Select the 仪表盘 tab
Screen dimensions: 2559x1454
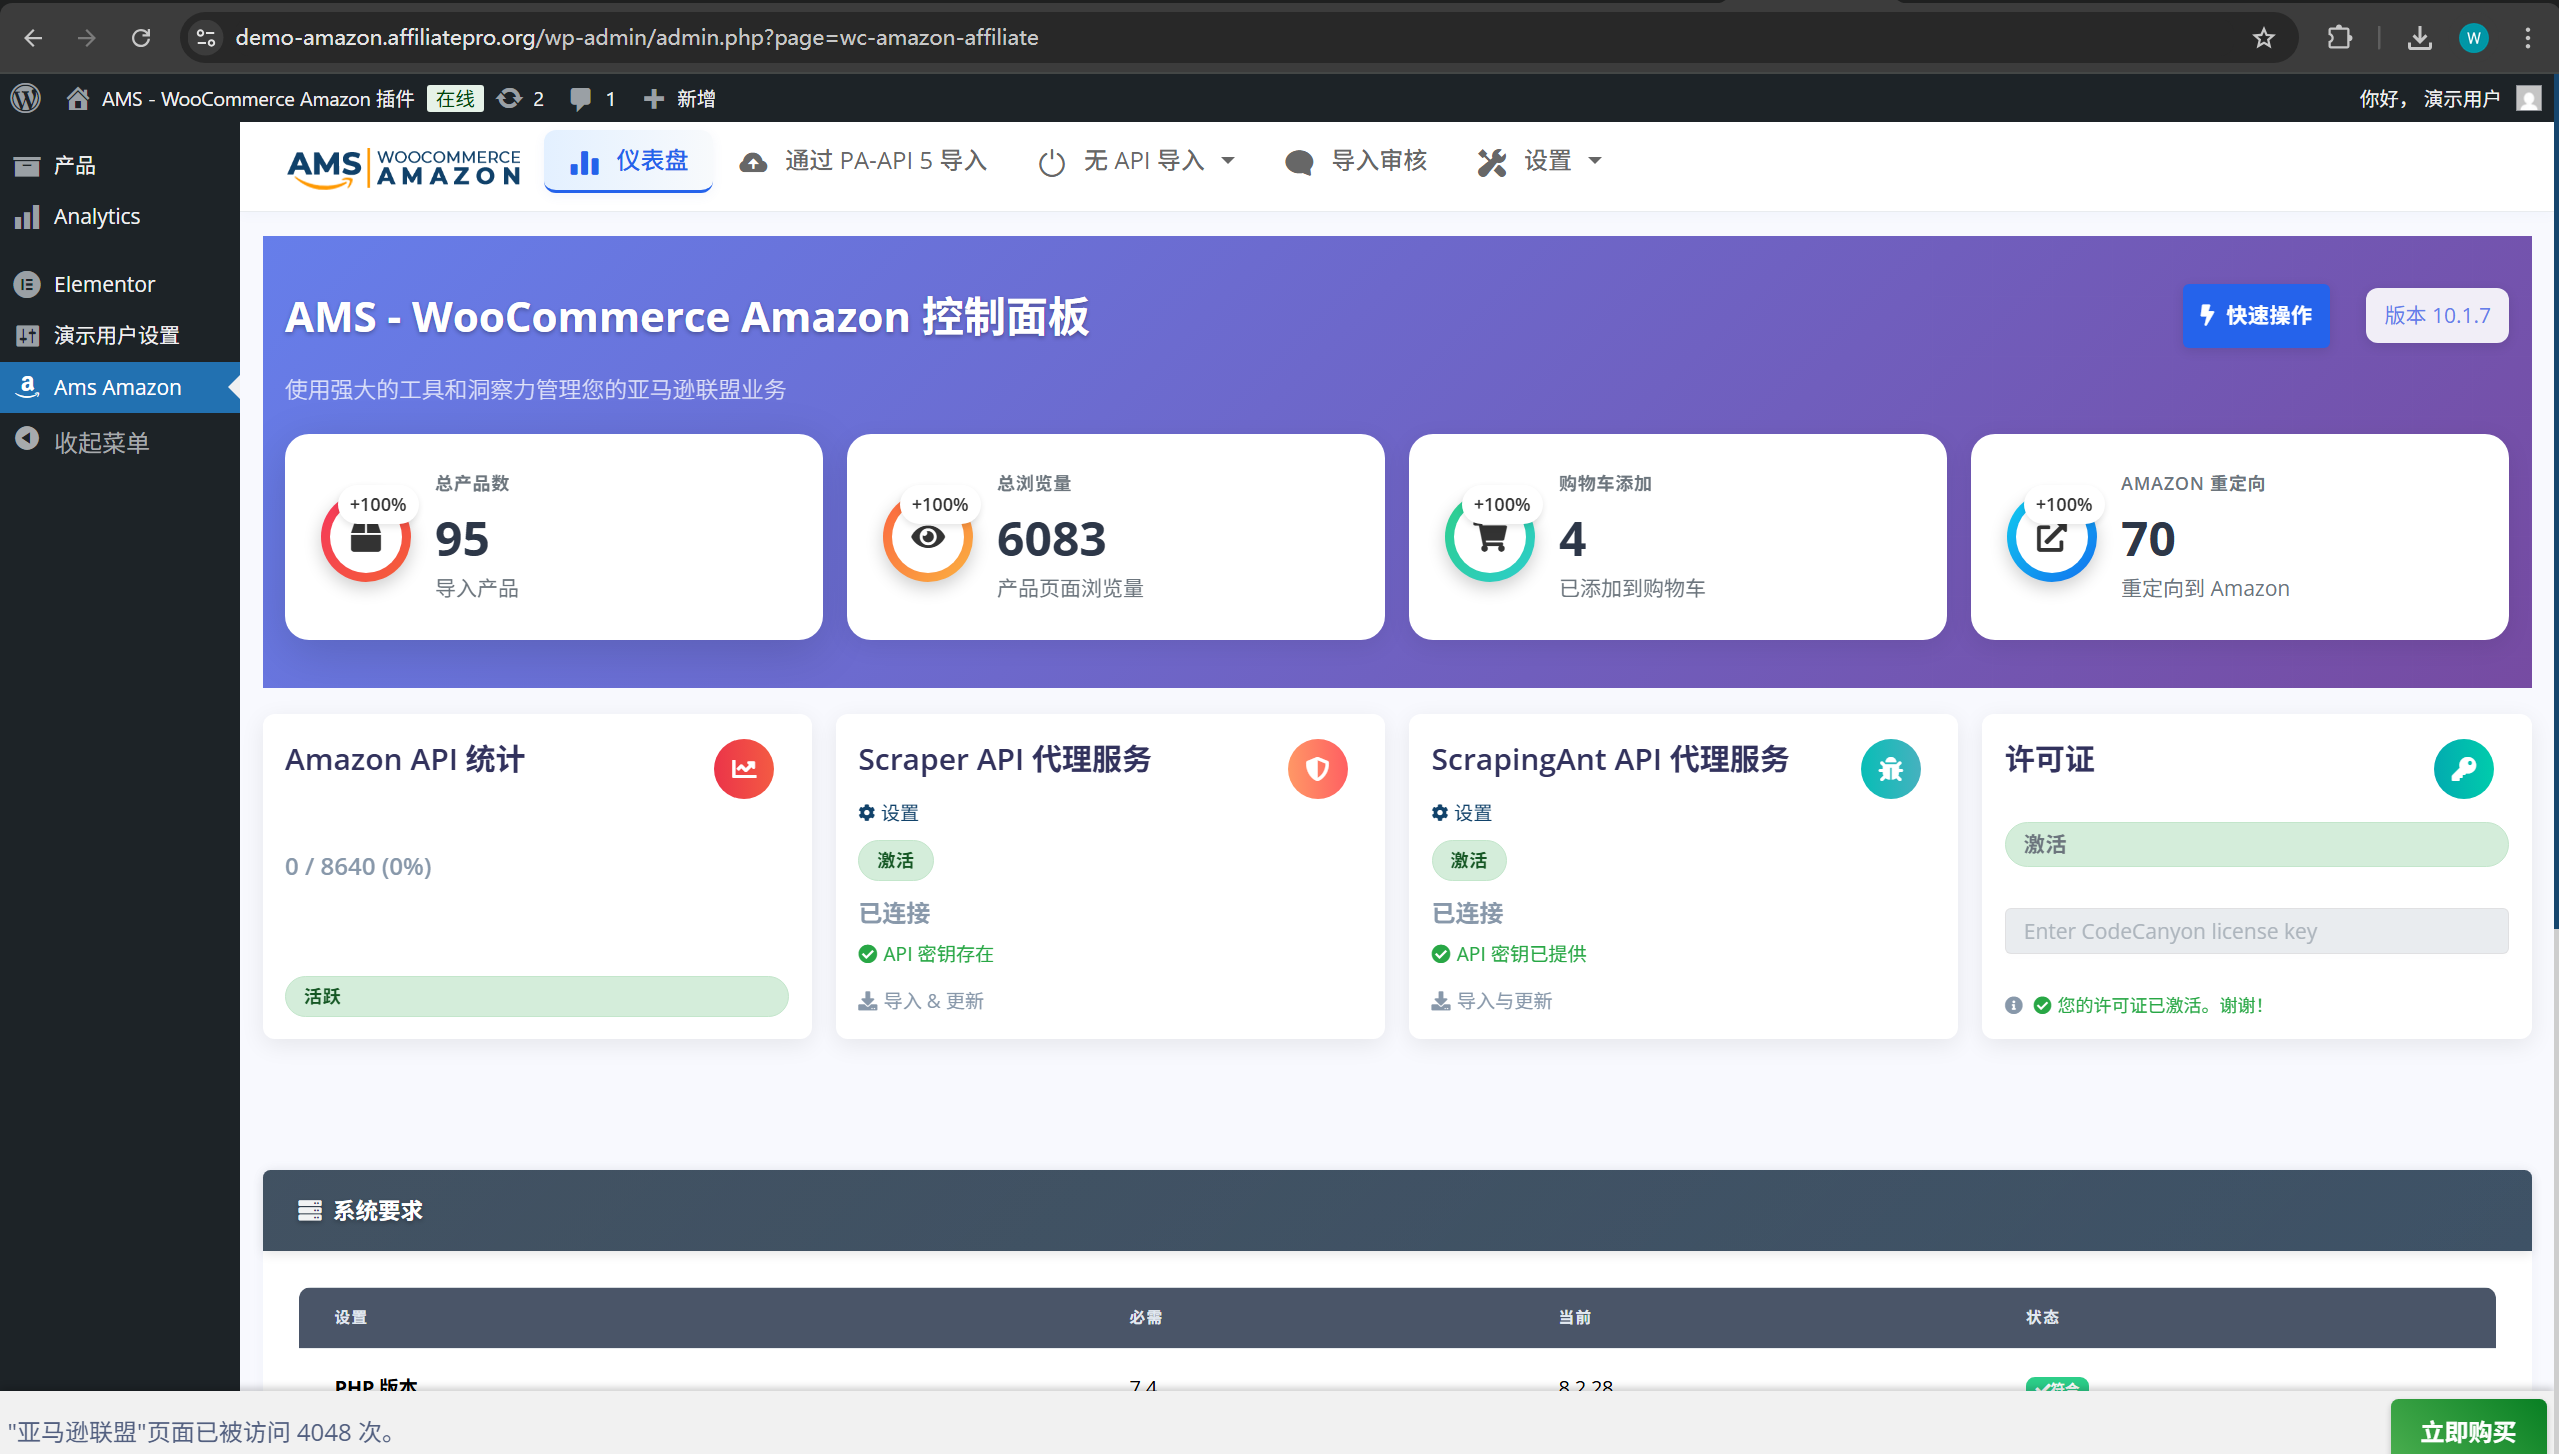[628, 161]
